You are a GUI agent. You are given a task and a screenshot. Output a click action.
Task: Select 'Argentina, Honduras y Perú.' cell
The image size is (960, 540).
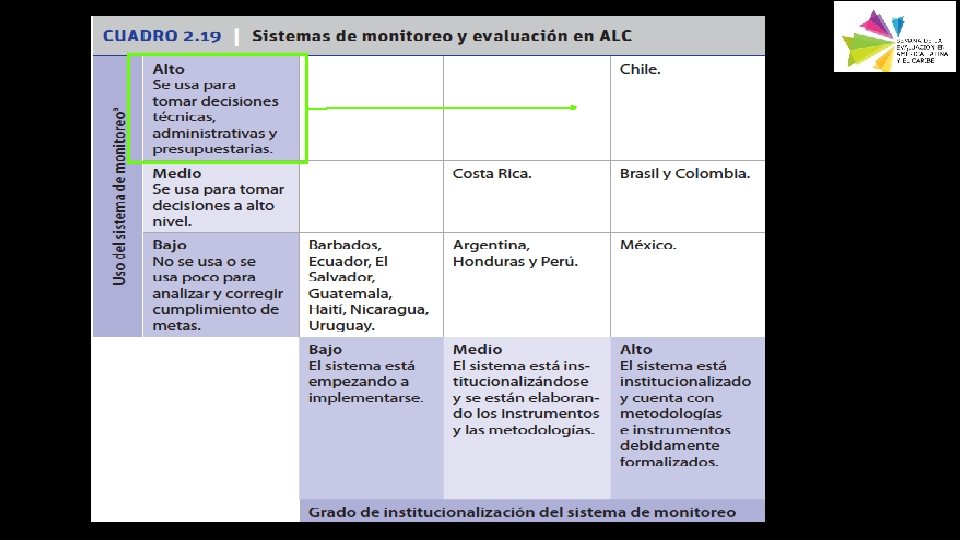527,285
